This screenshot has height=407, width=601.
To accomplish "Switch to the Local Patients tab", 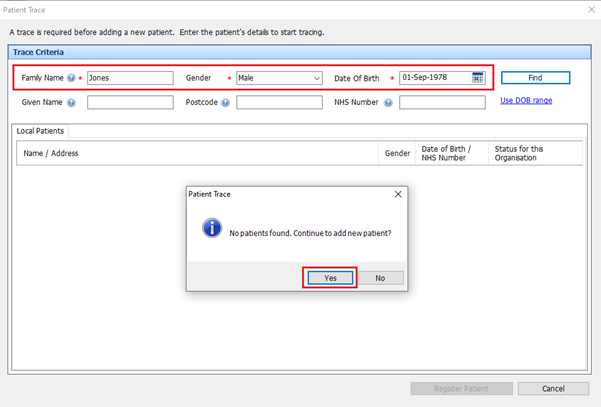I will click(41, 131).
